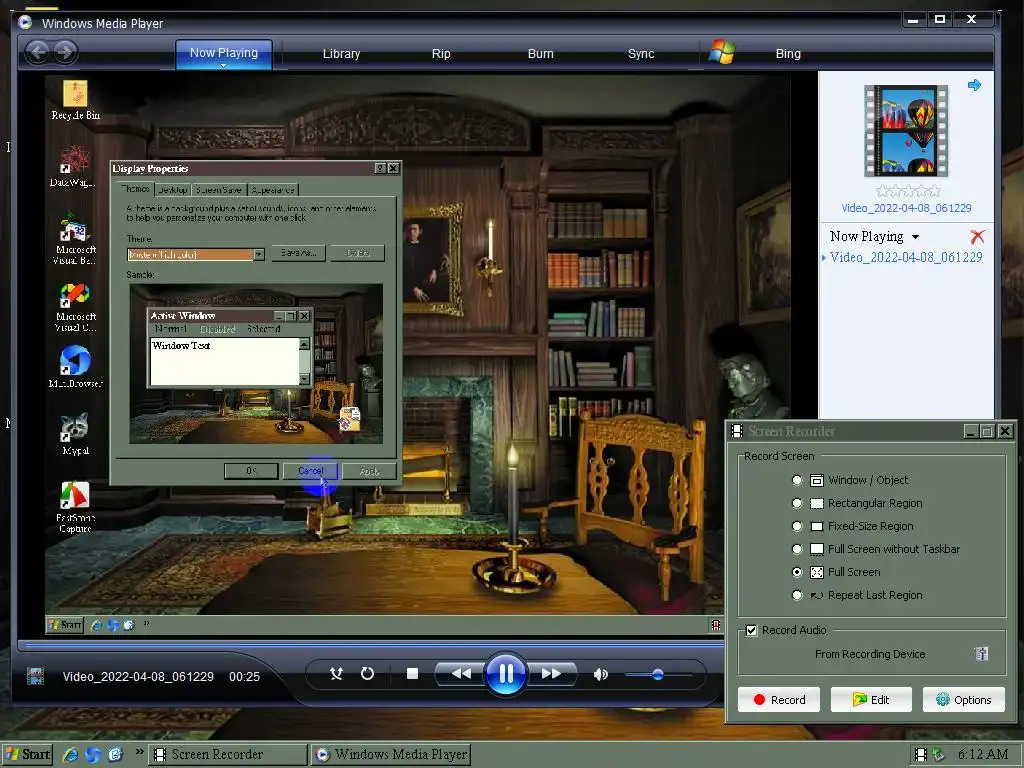This screenshot has height=768, width=1024.
Task: Start recording with the Record button
Action: pos(779,699)
